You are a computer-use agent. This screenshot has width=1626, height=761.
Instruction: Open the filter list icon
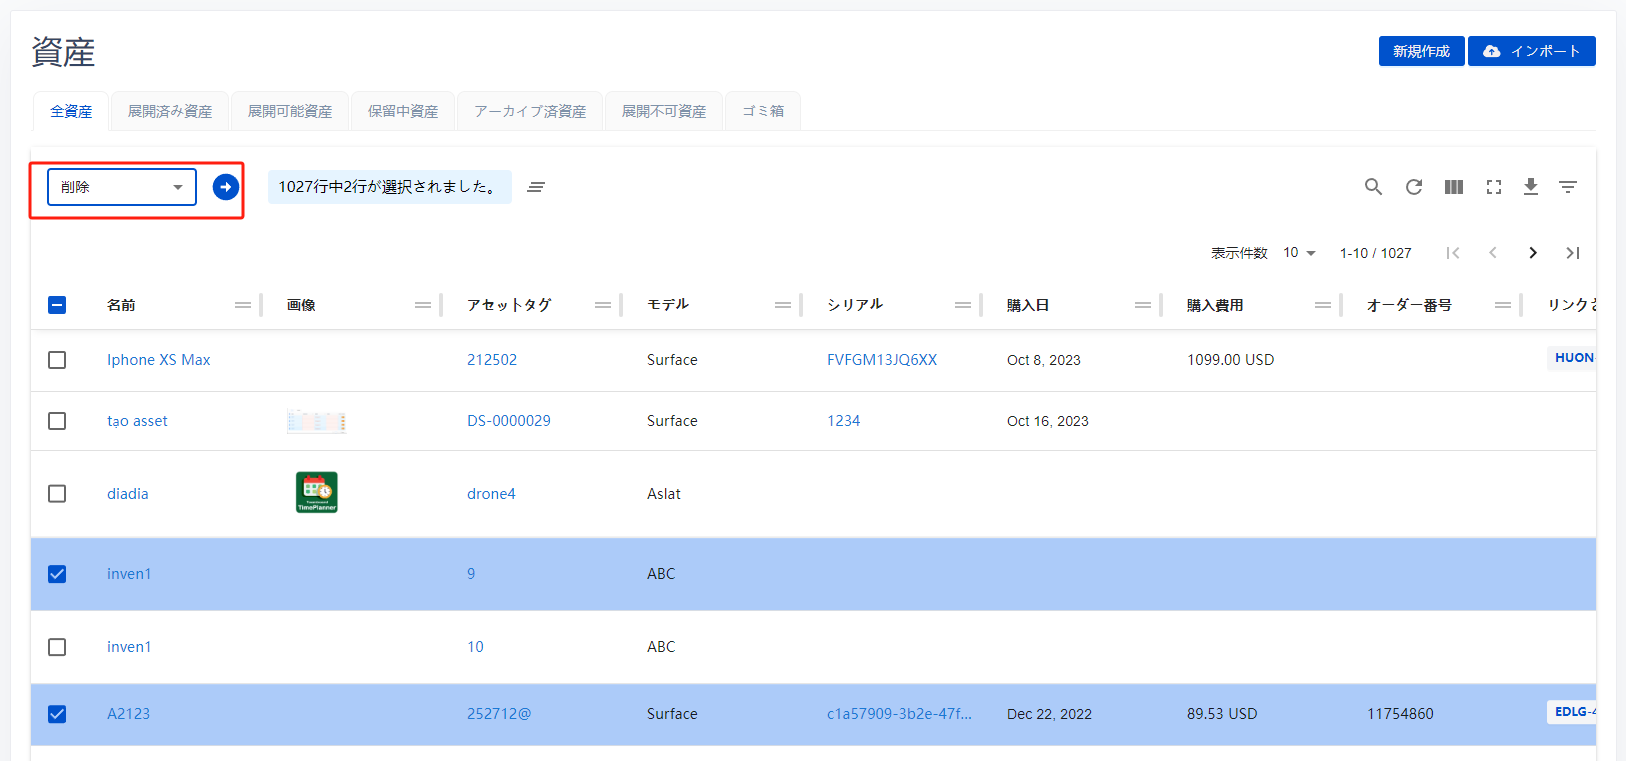pos(1567,187)
